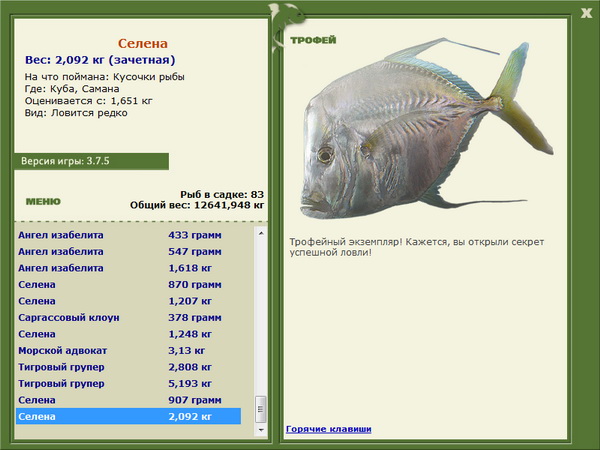Click the Версия игры: 3.7.5 banner
The height and width of the screenshot is (450, 600).
(91, 161)
